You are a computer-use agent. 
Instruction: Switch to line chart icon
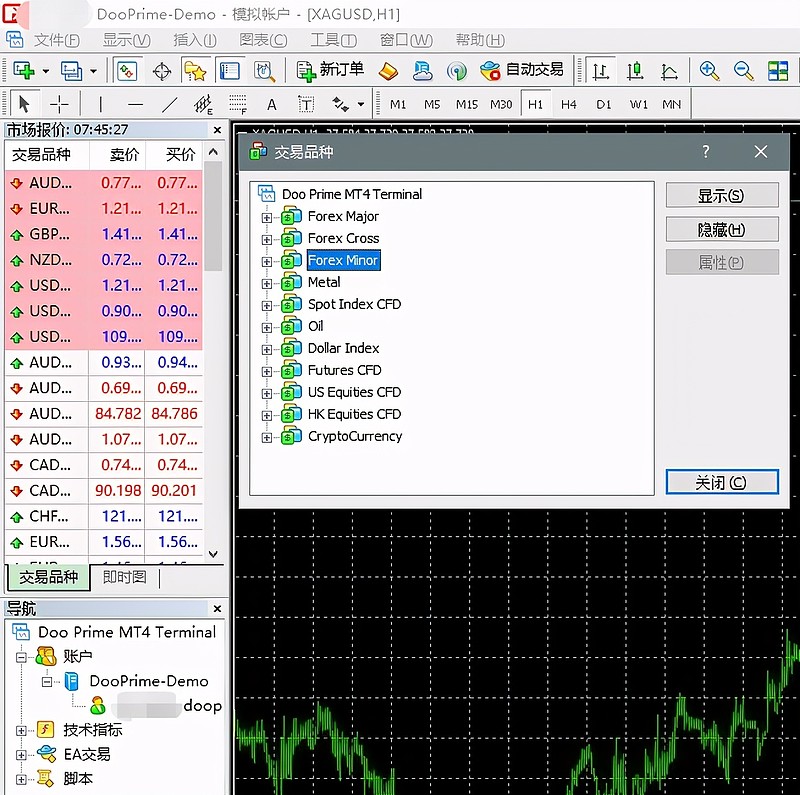tap(669, 71)
